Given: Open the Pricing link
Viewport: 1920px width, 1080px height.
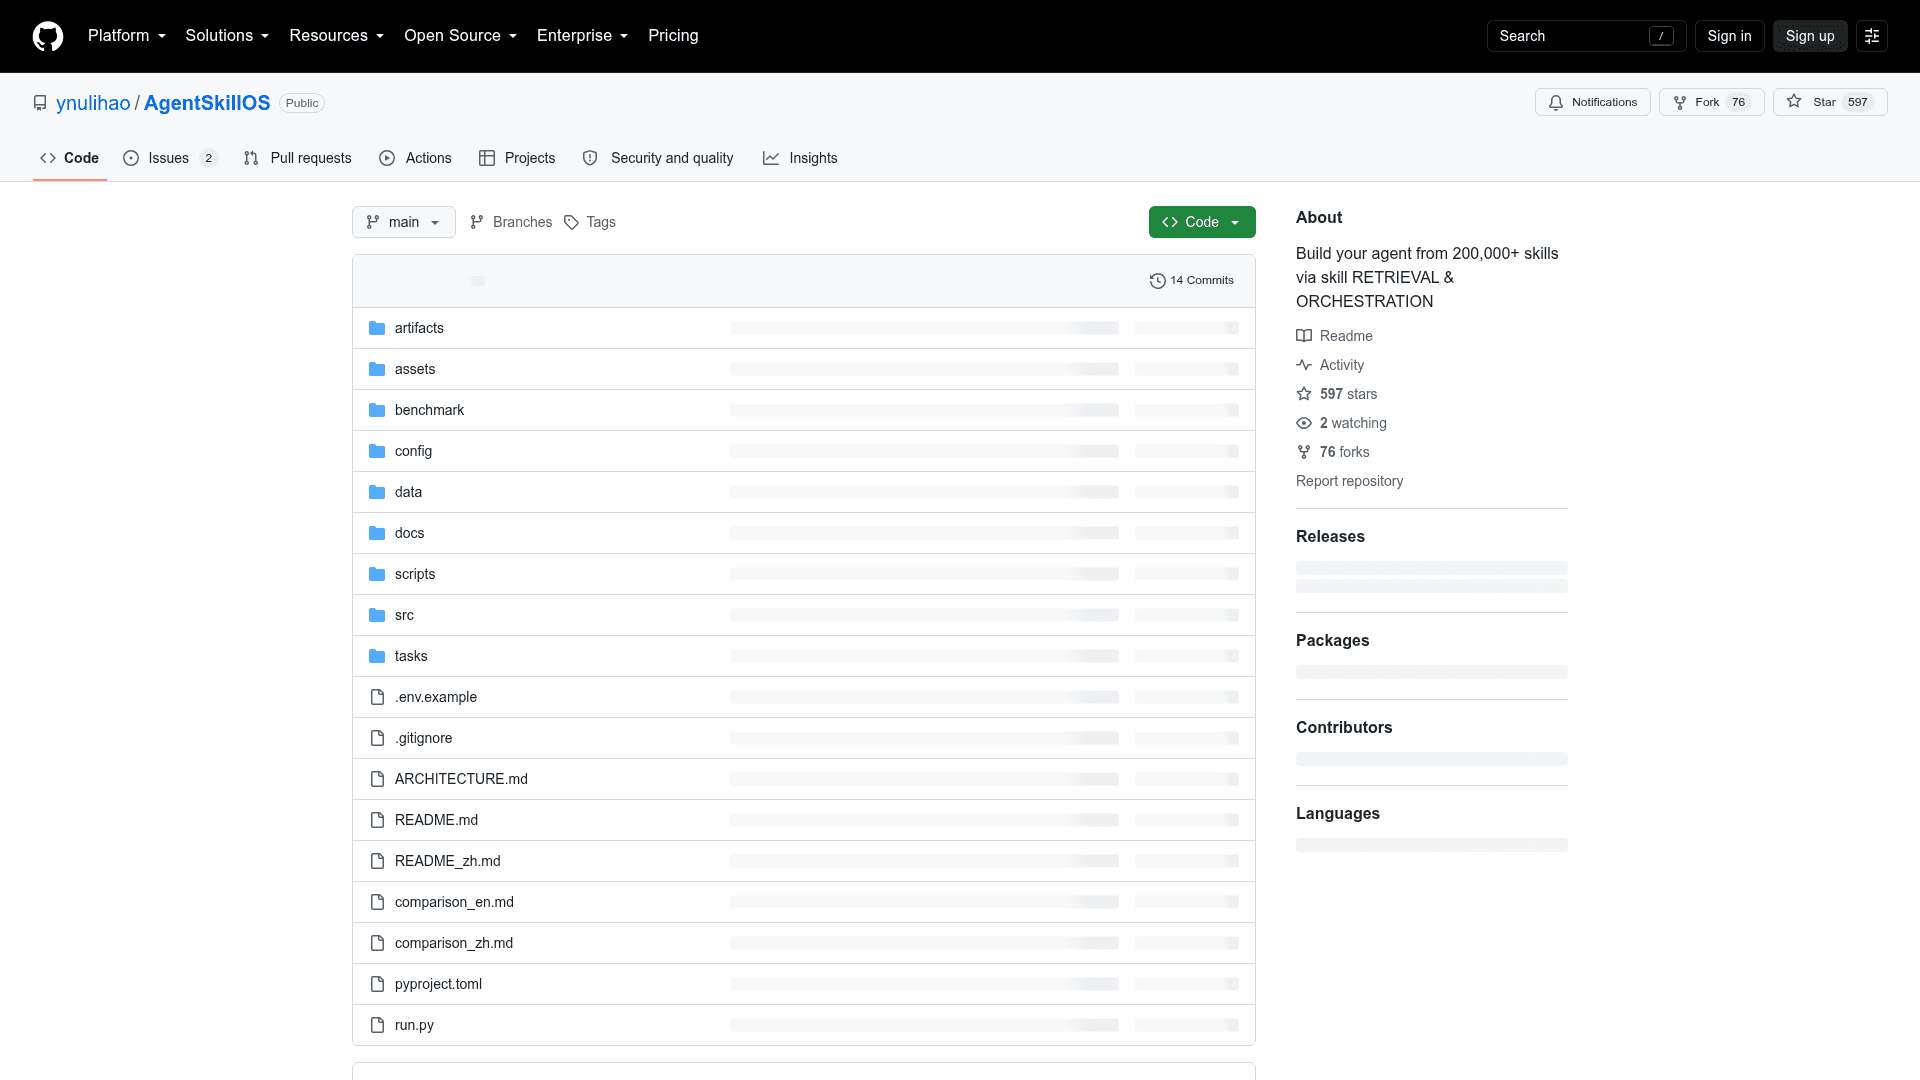Looking at the screenshot, I should coord(673,36).
